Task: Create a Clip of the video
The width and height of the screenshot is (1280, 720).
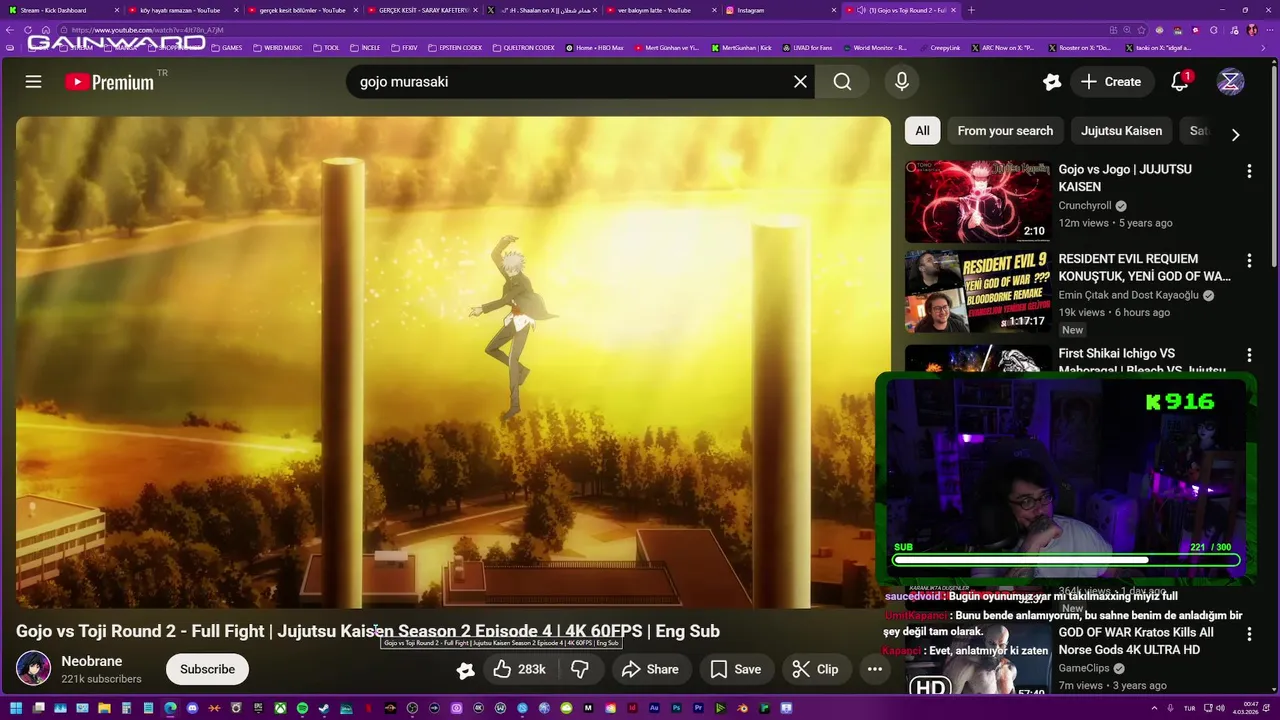Action: (816, 669)
